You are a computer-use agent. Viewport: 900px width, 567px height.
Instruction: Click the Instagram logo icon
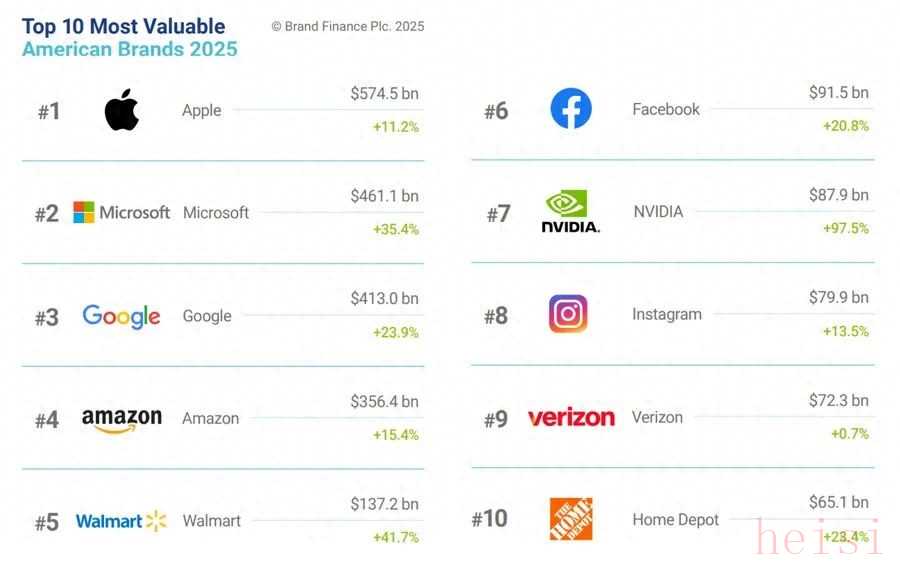[568, 314]
